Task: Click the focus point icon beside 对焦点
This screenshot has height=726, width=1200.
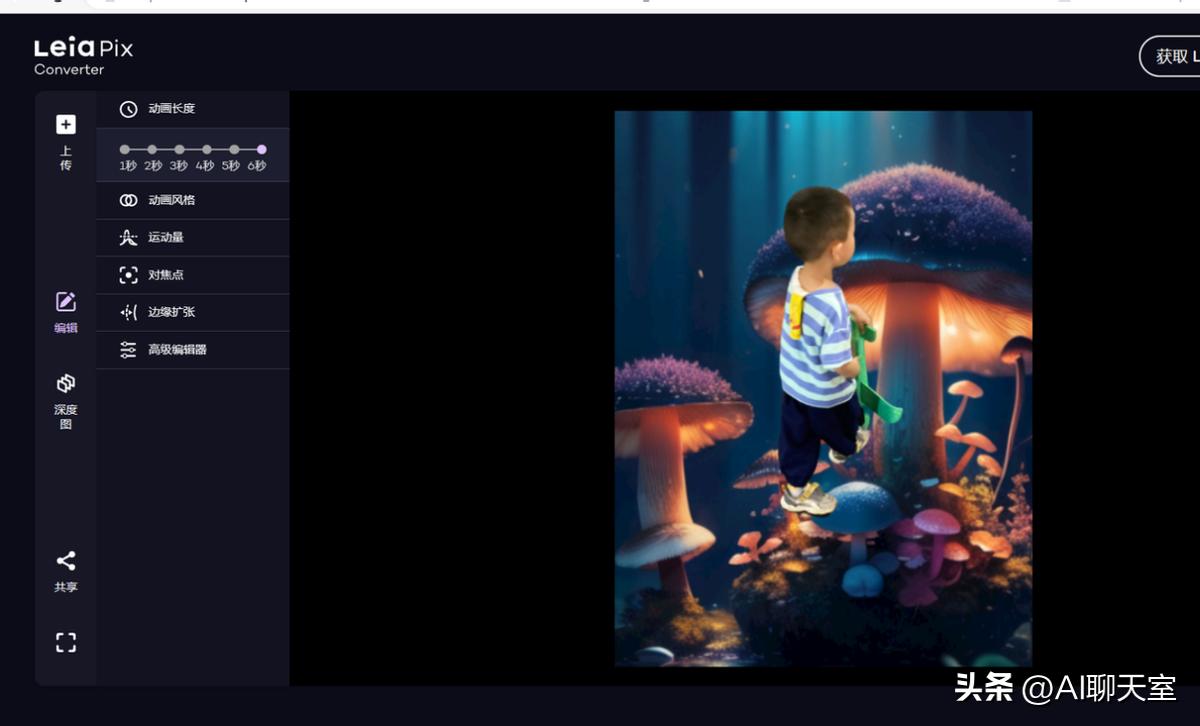Action: click(128, 275)
